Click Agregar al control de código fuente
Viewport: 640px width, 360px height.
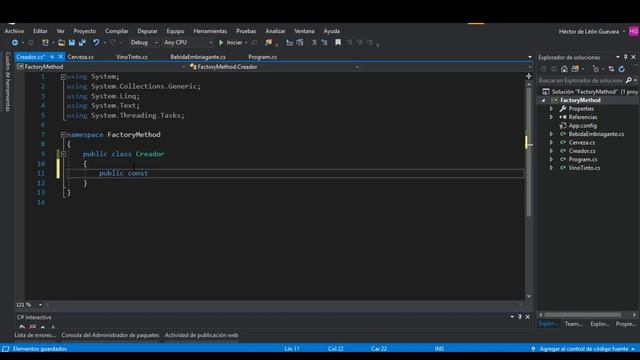pos(584,349)
